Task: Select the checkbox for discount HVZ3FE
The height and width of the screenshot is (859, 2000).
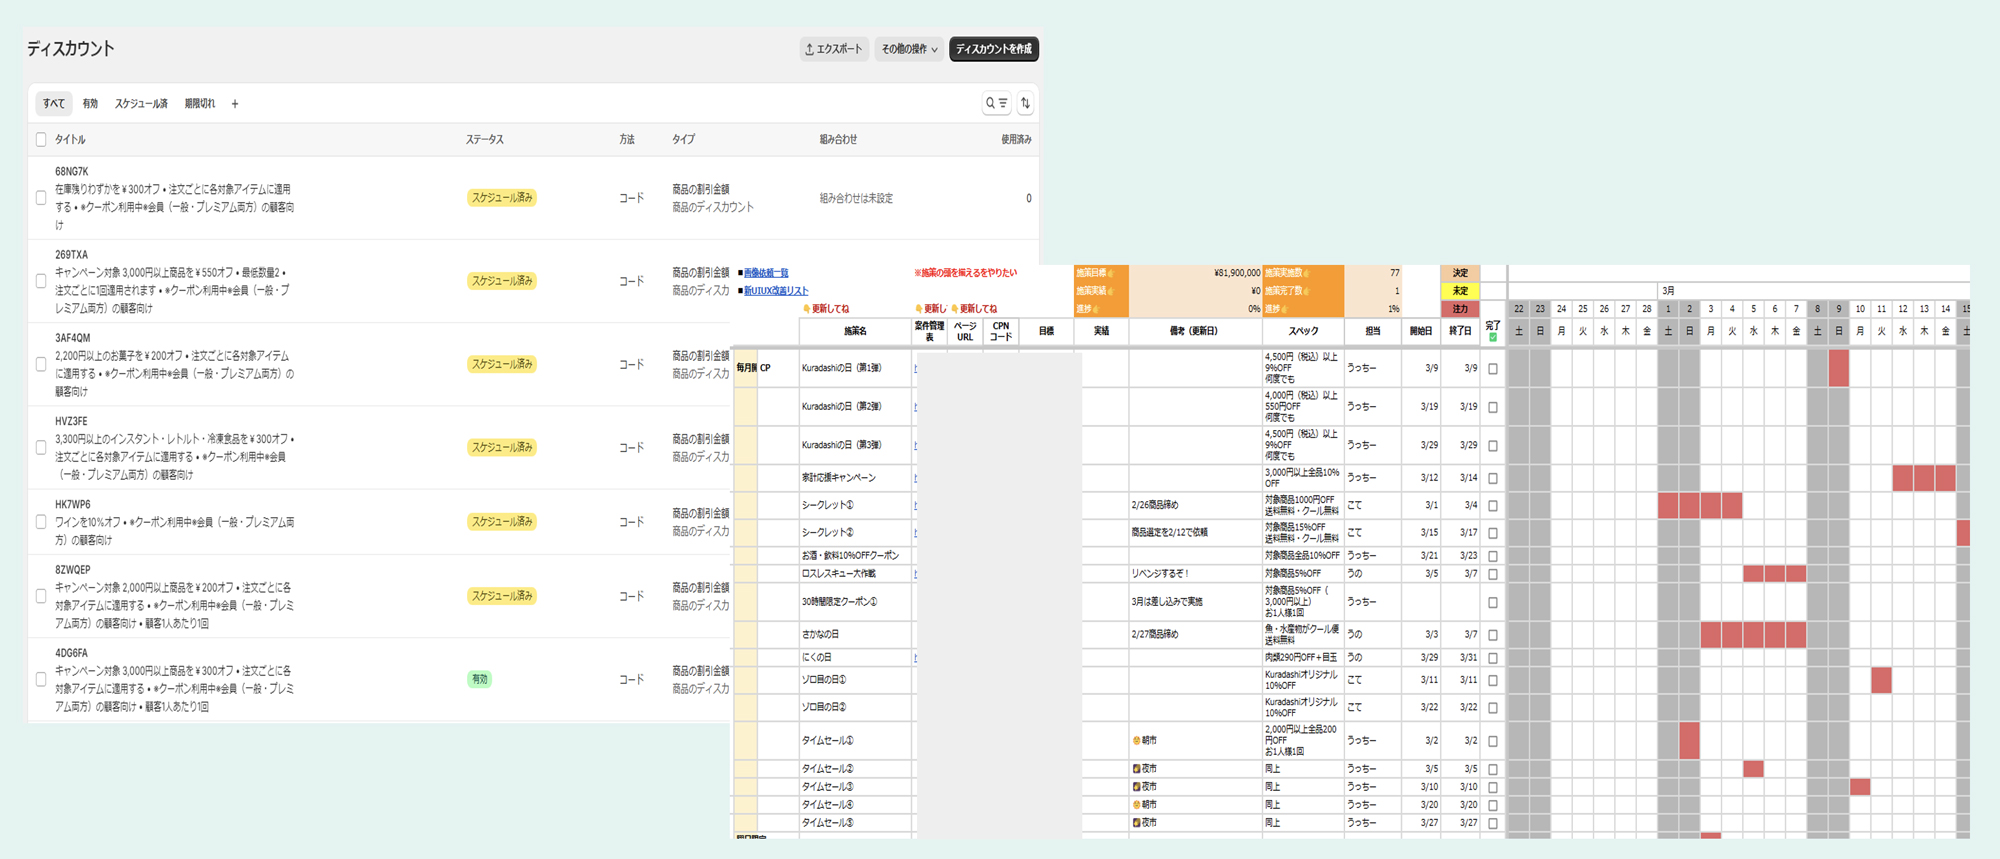Action: point(41,447)
